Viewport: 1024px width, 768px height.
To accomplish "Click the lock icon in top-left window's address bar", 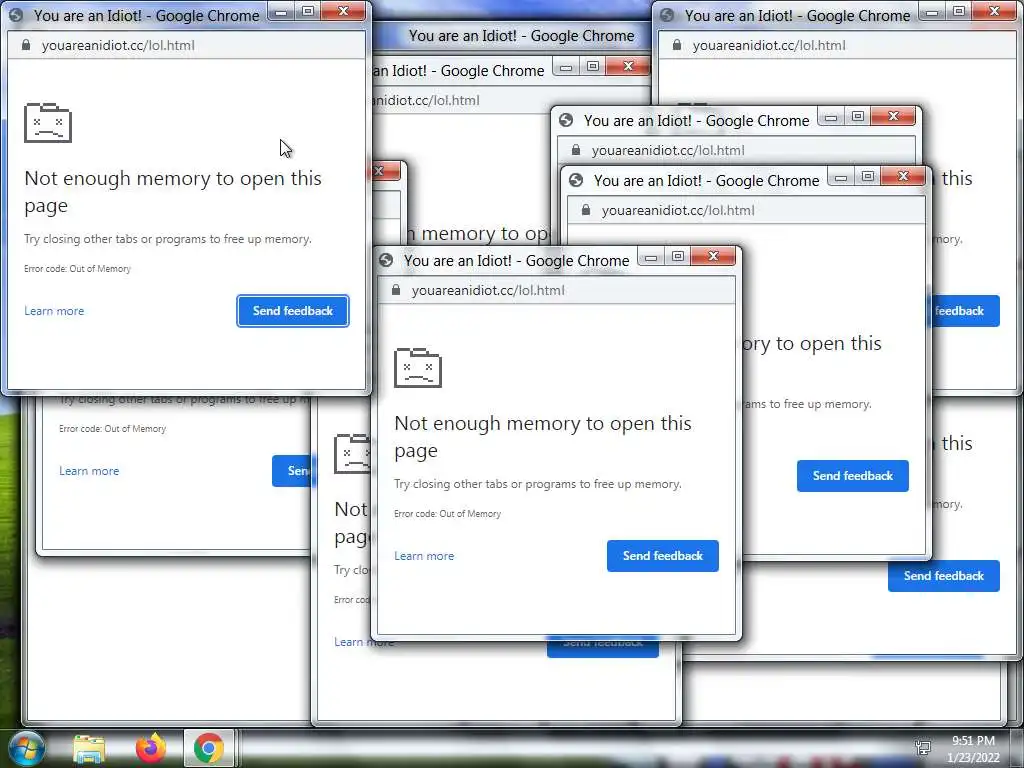I will tap(25, 45).
